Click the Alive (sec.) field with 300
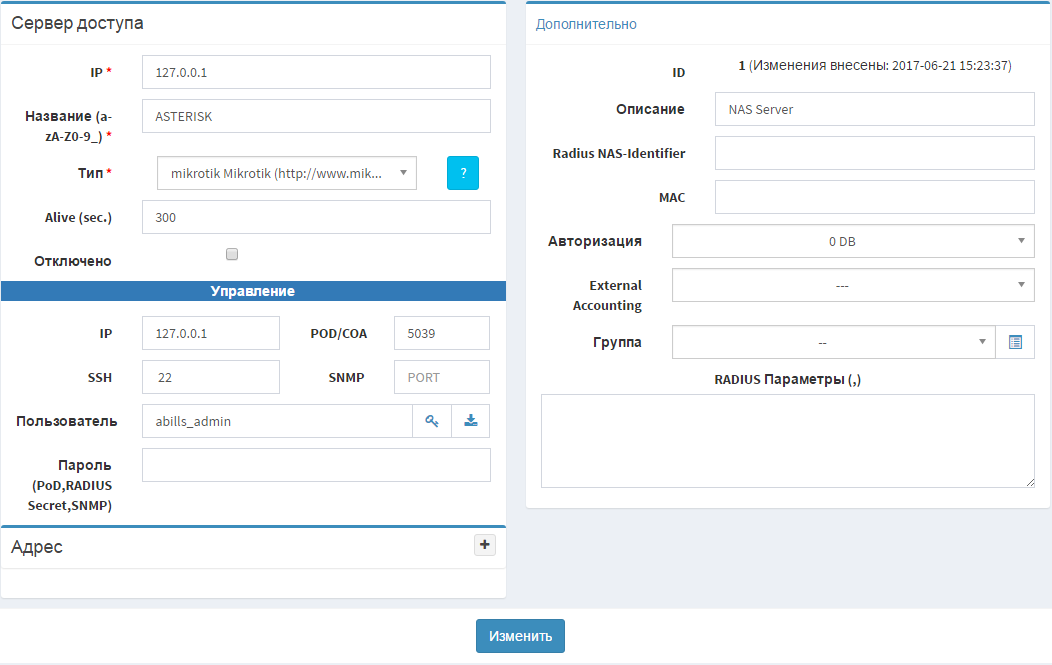The width and height of the screenshot is (1052, 665). coord(316,217)
